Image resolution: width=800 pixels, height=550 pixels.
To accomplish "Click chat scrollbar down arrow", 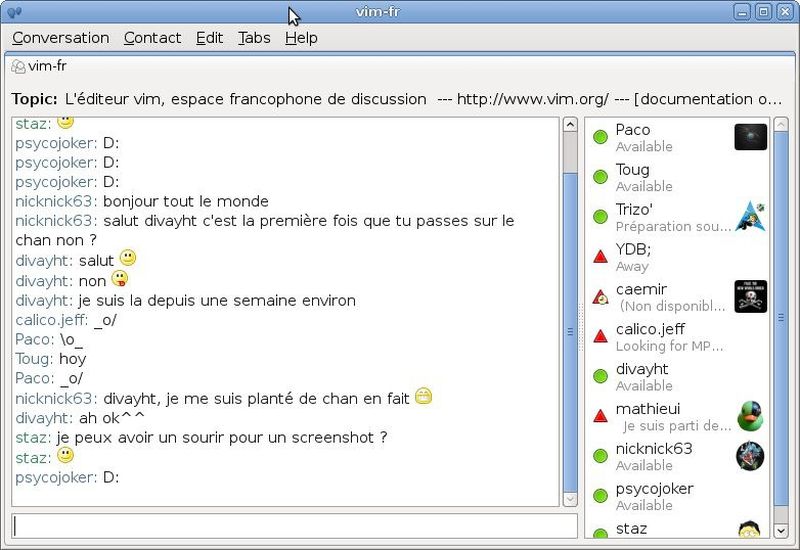I will point(570,498).
